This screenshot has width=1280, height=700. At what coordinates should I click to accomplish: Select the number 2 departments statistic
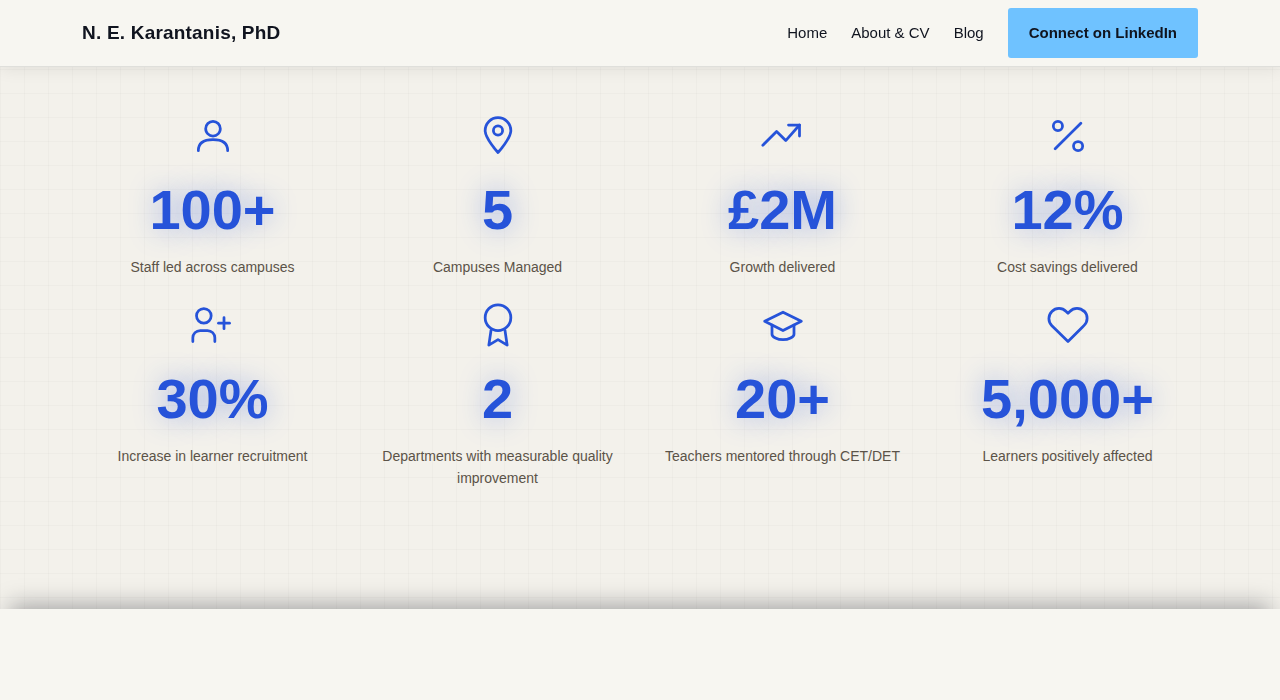tap(497, 399)
